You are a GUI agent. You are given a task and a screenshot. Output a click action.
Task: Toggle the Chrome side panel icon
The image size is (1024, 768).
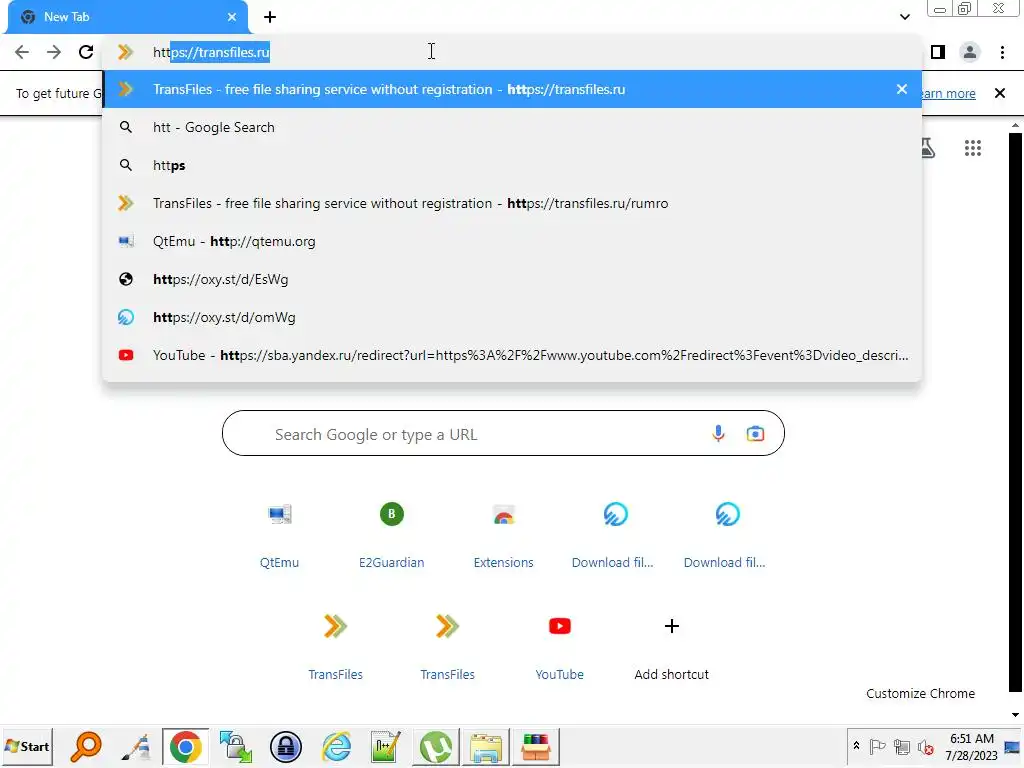(938, 52)
